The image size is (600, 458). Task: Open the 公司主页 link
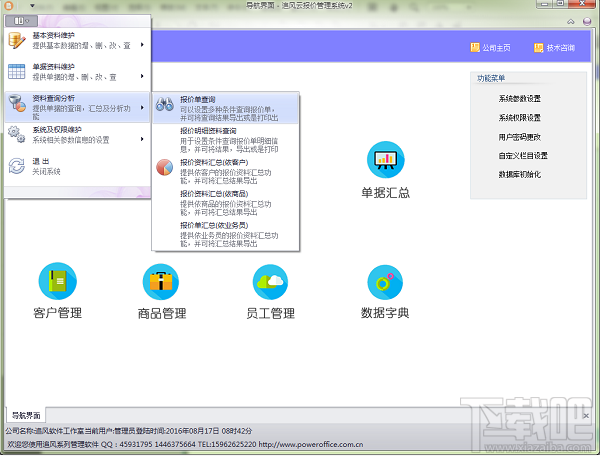(x=491, y=48)
